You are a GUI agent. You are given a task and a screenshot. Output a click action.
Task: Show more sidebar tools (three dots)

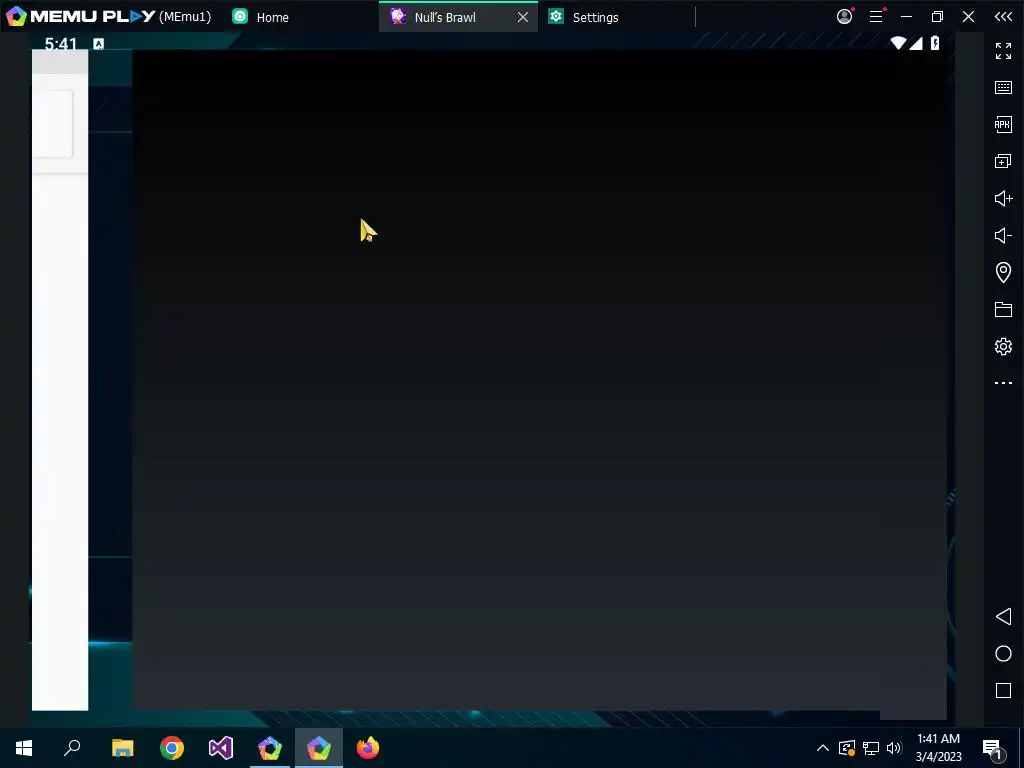(x=1003, y=383)
